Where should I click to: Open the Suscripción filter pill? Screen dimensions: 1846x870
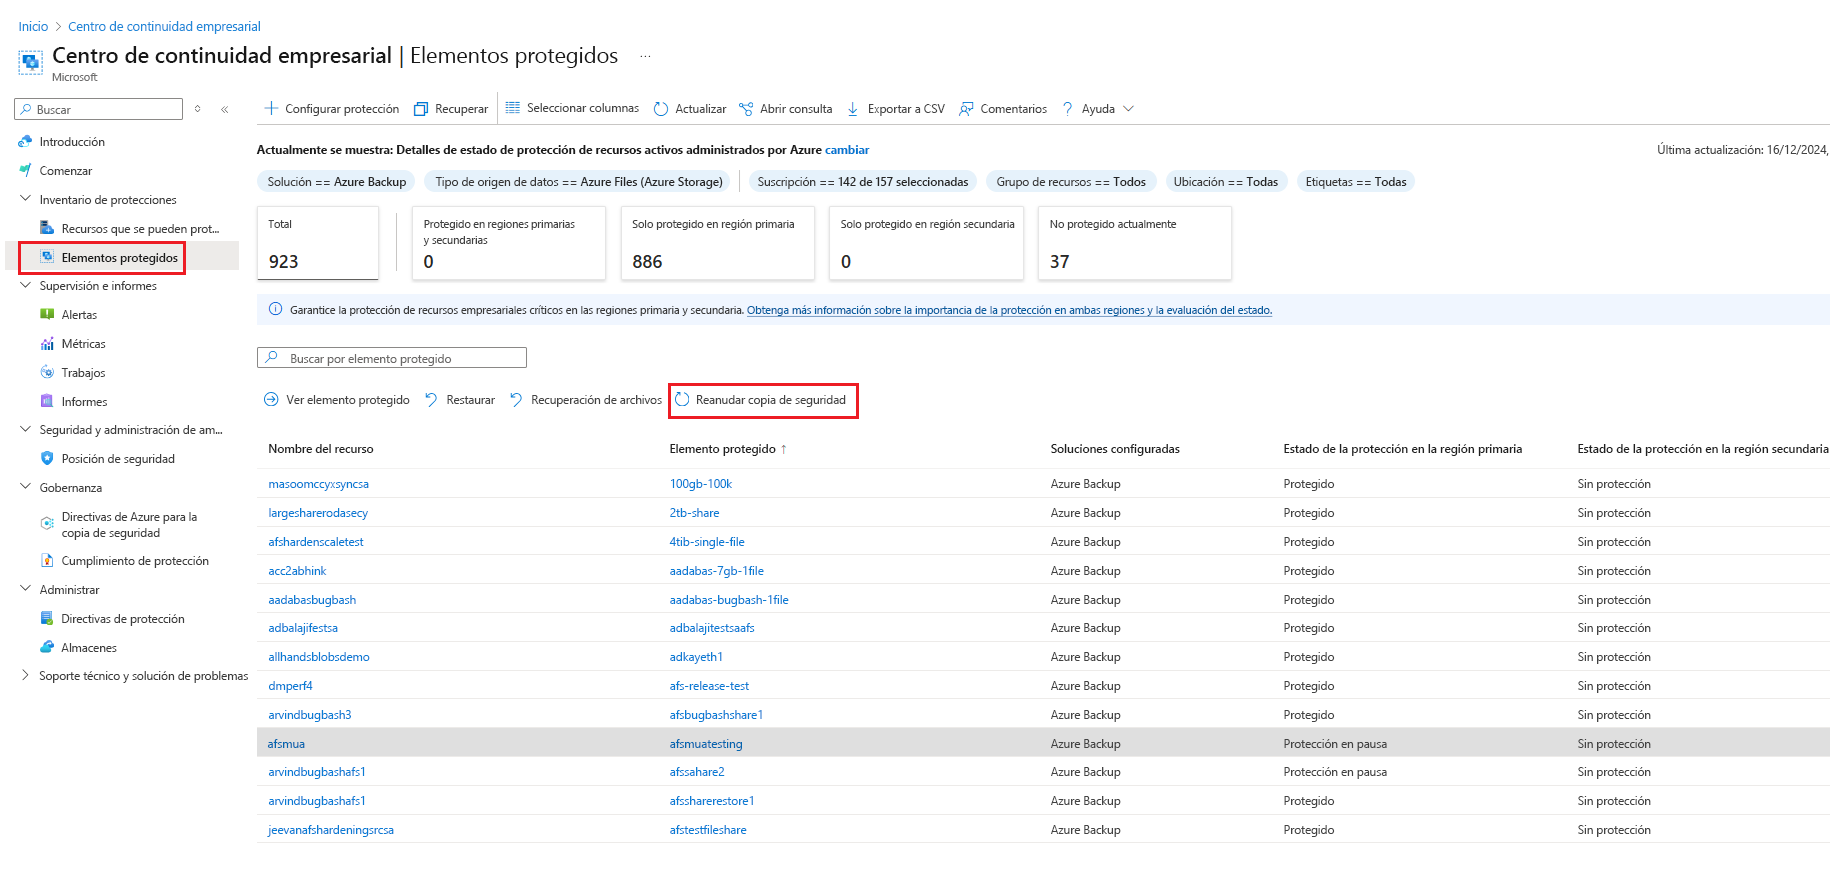pyautogui.click(x=863, y=182)
